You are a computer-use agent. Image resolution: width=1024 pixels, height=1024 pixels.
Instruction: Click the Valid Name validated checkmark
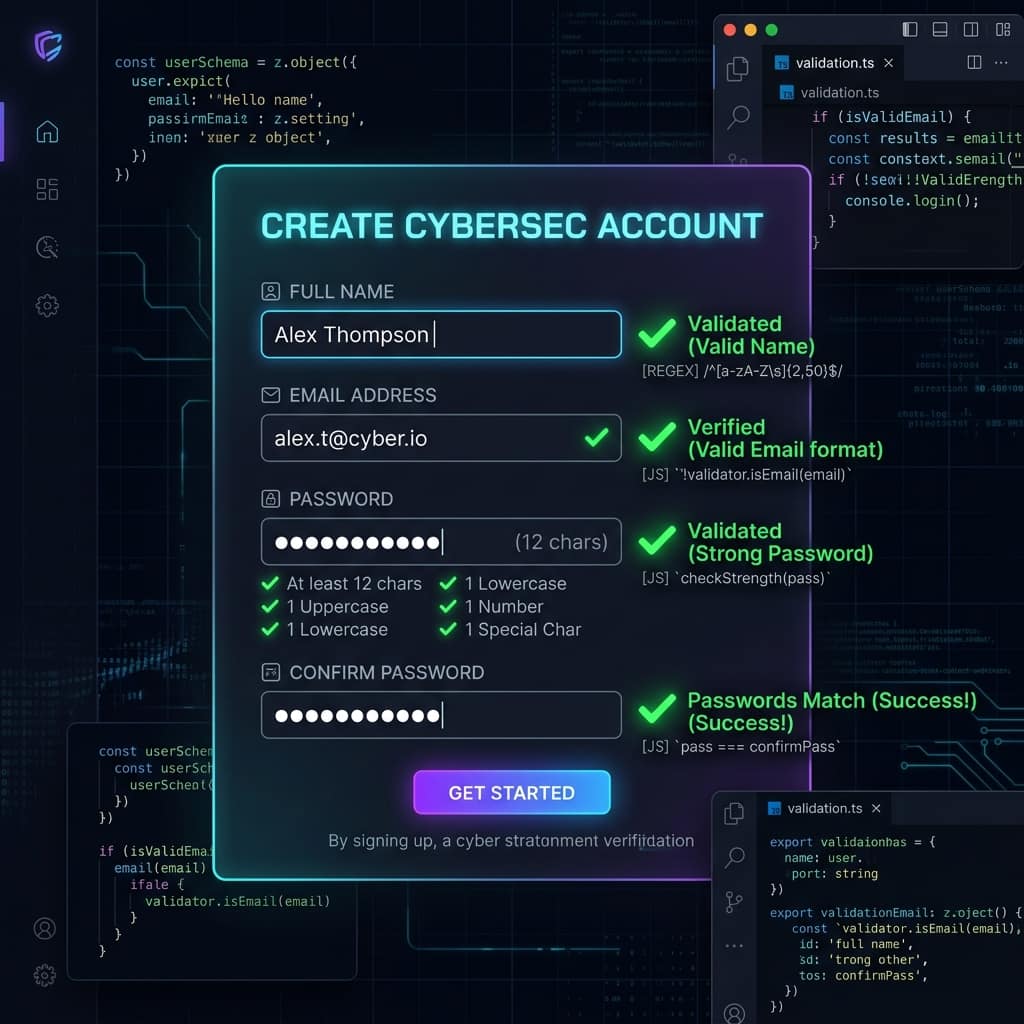coord(657,332)
